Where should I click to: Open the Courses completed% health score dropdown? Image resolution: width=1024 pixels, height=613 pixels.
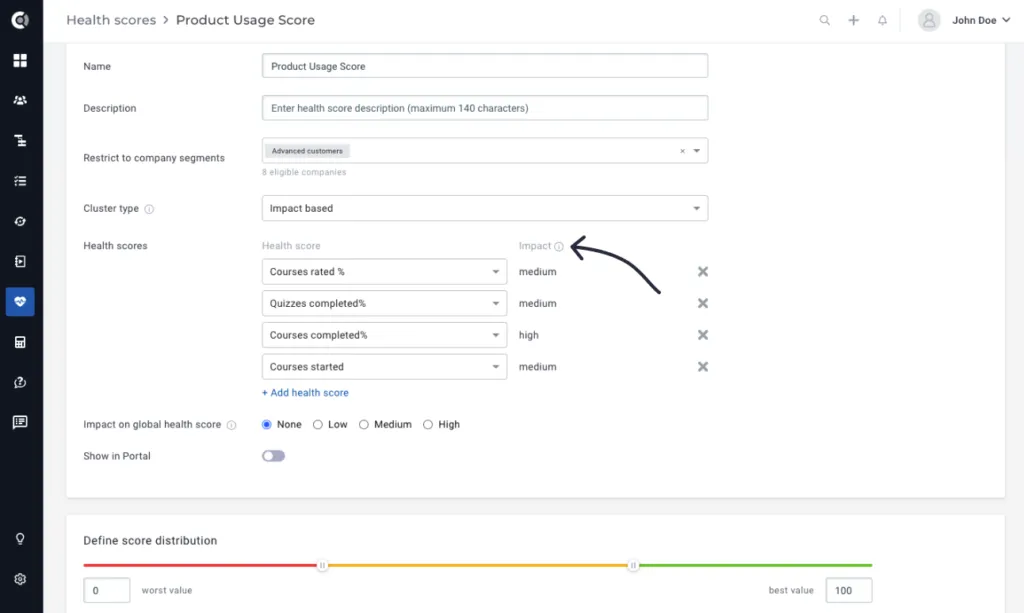384,335
